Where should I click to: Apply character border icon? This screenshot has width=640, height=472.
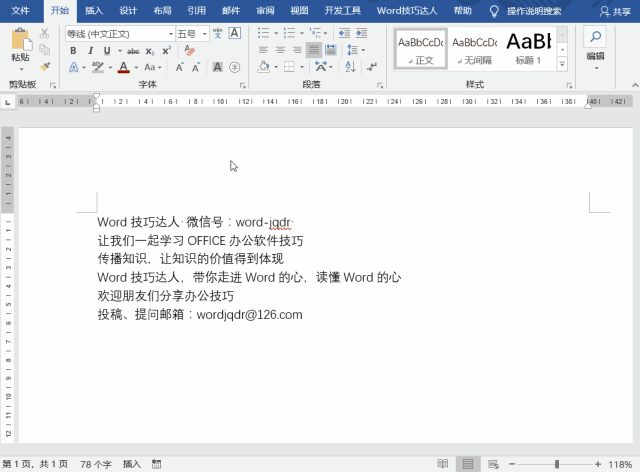pyautogui.click(x=235, y=33)
